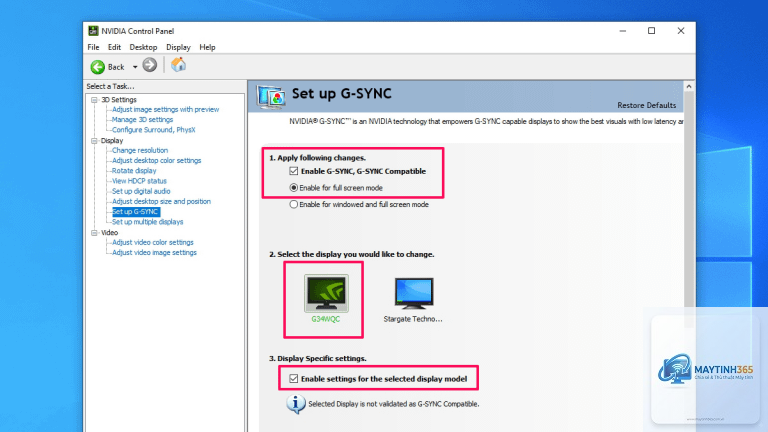This screenshot has width=768, height=432.
Task: Toggle Enable settings for the selected display model
Action: click(293, 379)
